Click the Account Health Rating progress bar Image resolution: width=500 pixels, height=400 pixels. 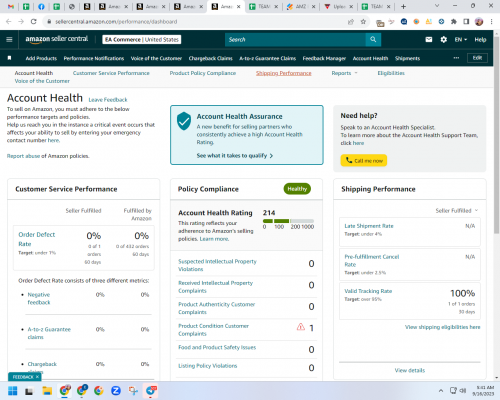(288, 221)
